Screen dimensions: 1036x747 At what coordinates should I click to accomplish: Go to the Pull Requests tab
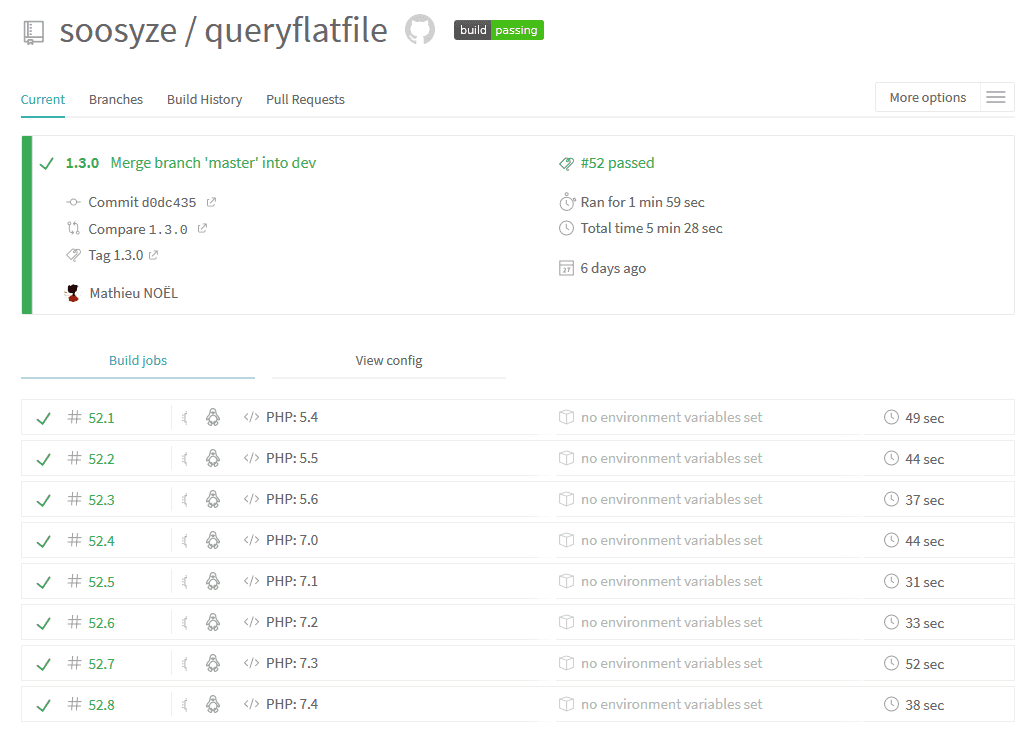[x=305, y=99]
